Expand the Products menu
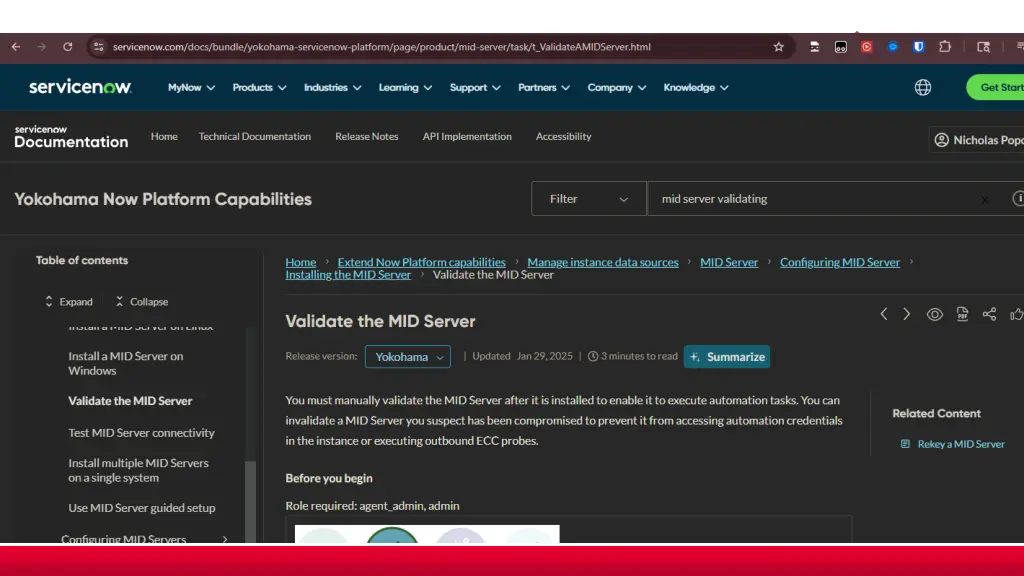 click(259, 88)
